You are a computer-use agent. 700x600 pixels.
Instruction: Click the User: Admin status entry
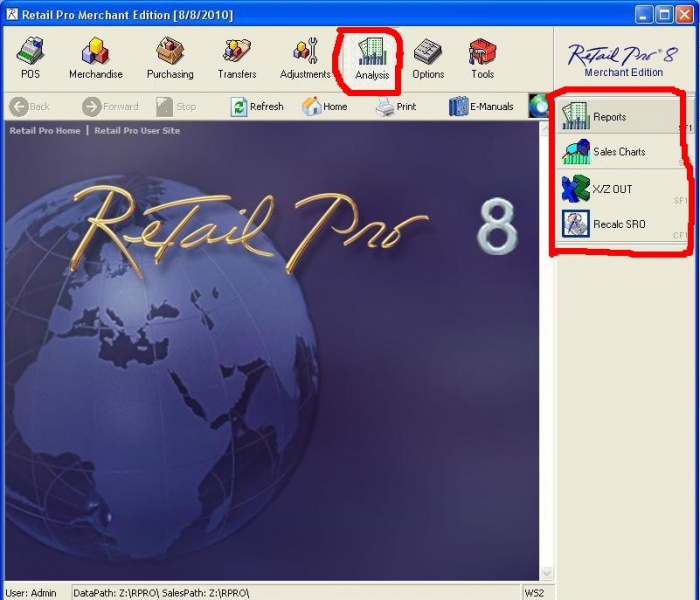31,593
